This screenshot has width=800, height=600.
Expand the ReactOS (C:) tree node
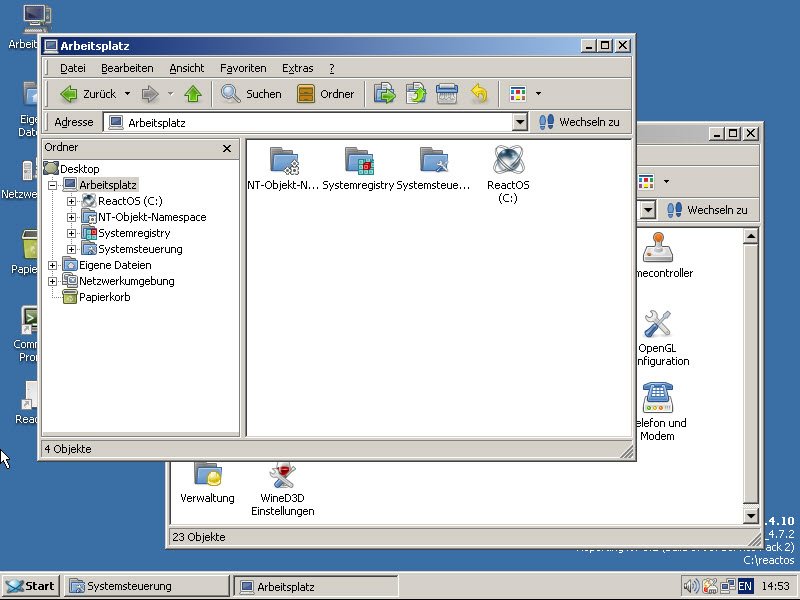pos(72,201)
